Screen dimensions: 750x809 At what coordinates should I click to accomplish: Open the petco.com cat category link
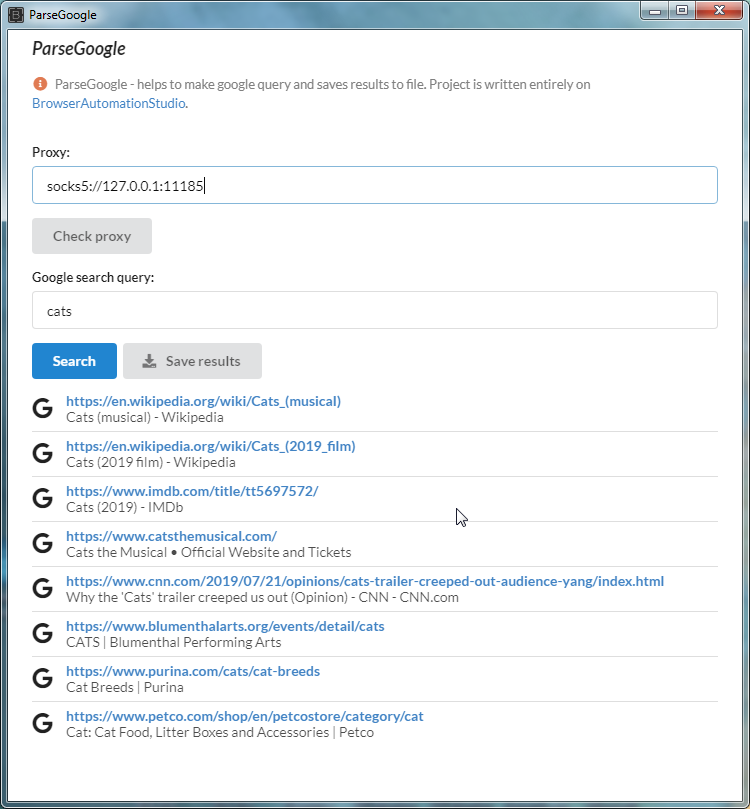pos(245,716)
